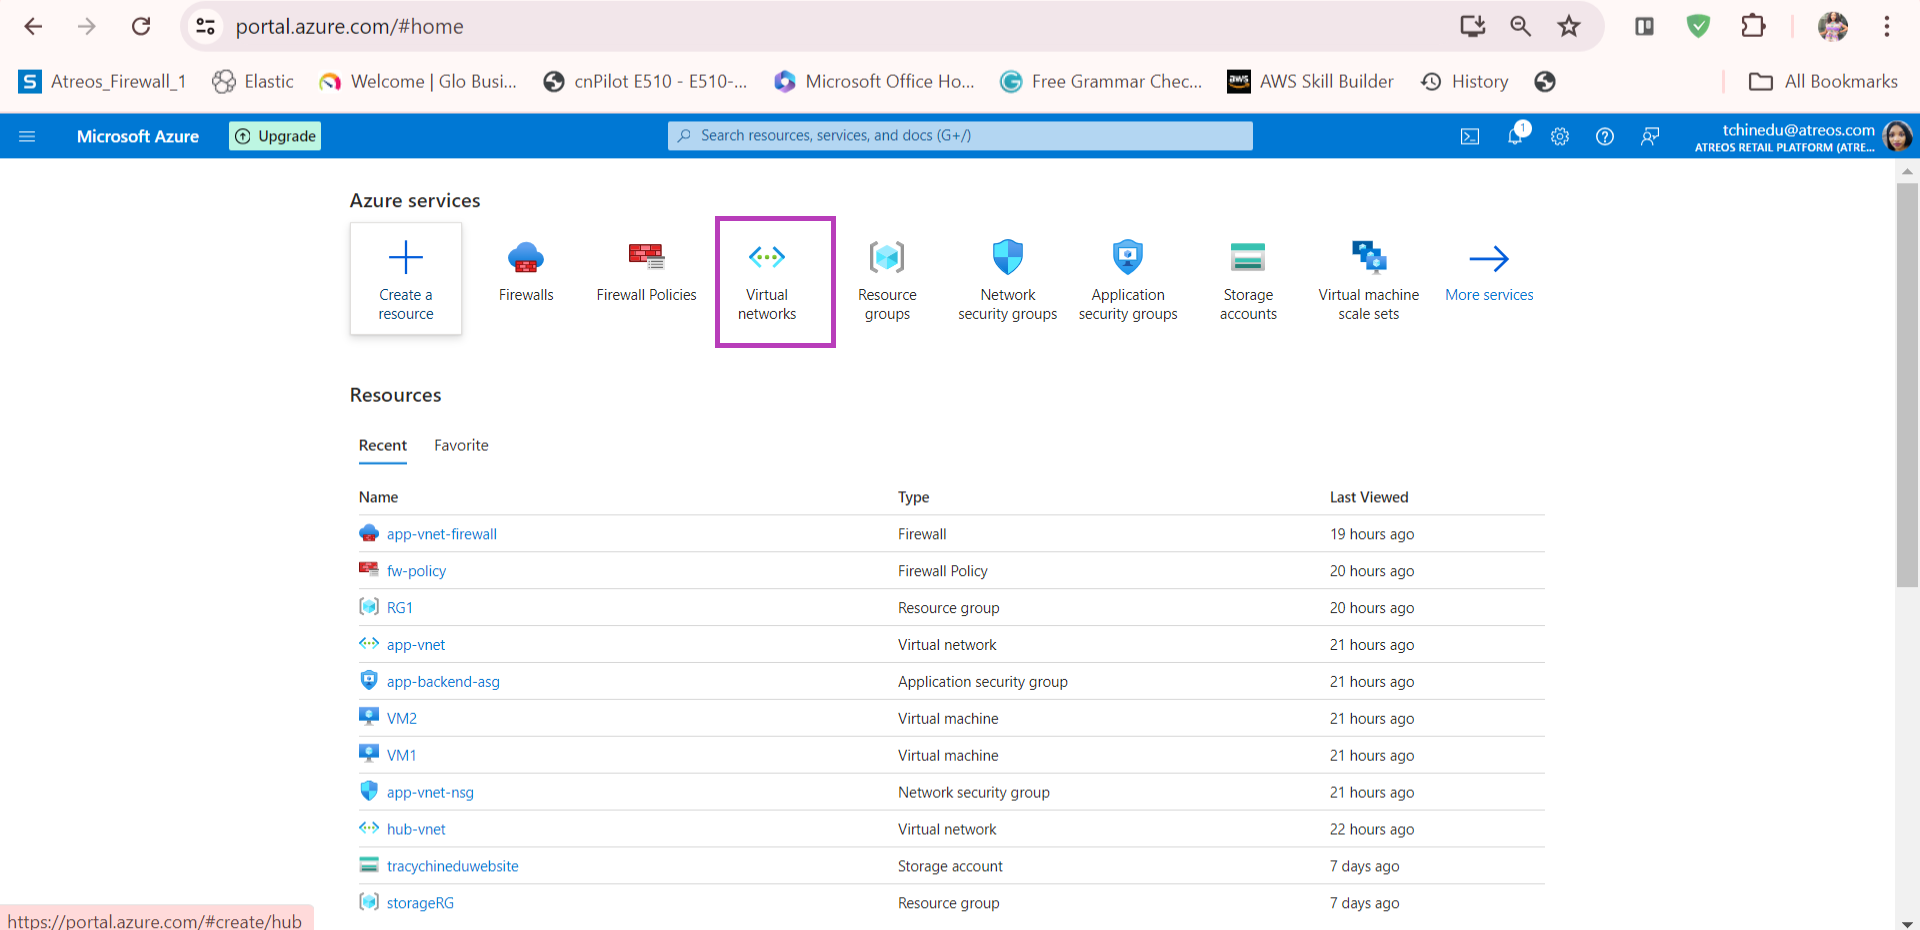
Task: Open the AWS Skill Builder bookmark
Action: 1311,82
